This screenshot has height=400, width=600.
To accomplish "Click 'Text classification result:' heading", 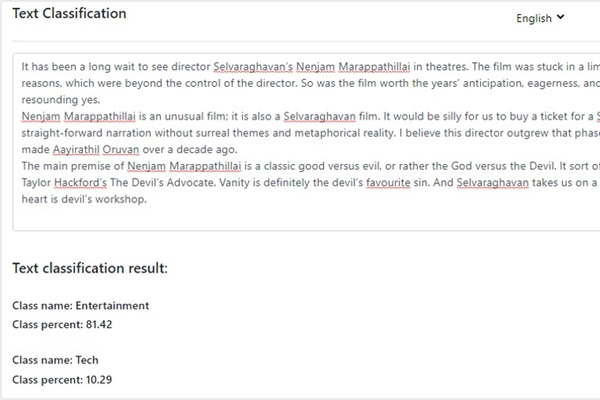I will [90, 268].
